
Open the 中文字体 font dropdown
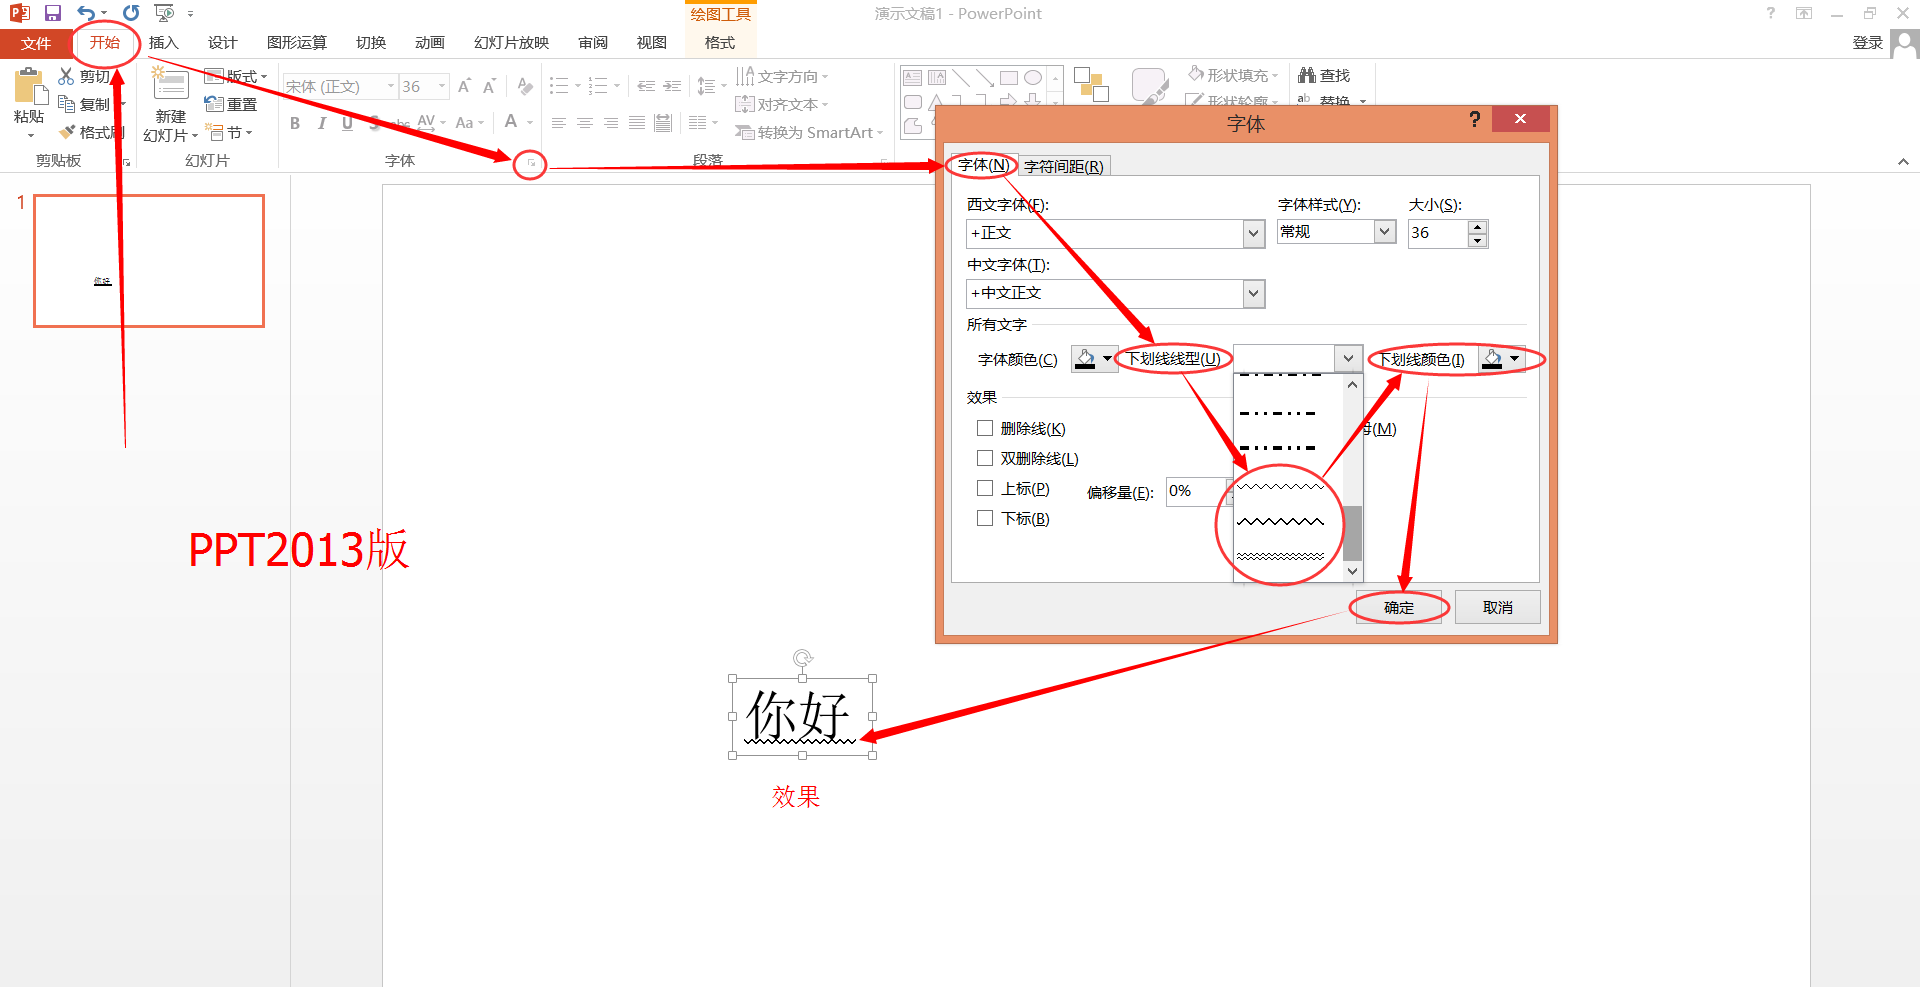pyautogui.click(x=1254, y=293)
